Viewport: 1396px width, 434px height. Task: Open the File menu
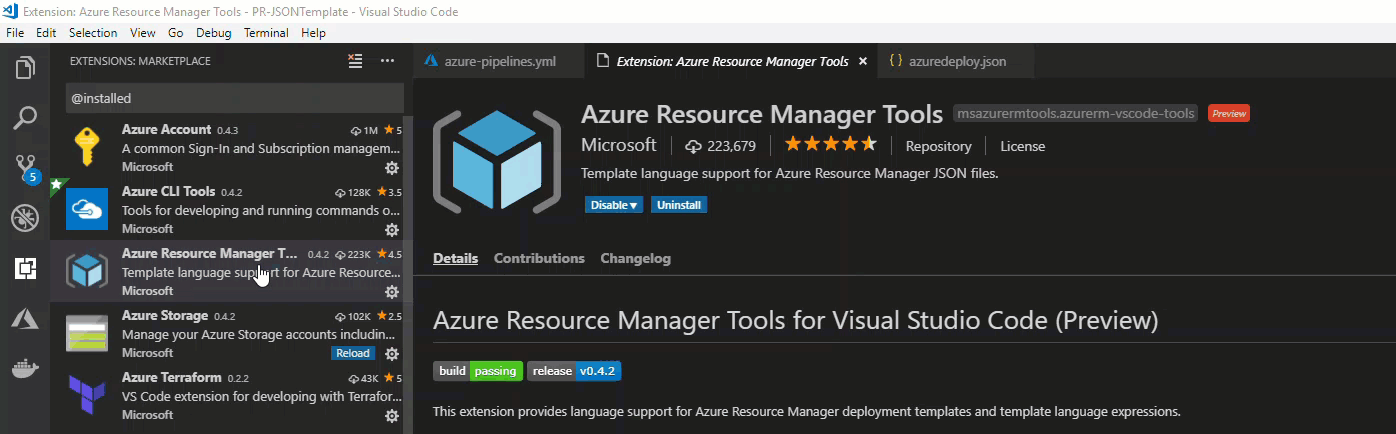(15, 33)
